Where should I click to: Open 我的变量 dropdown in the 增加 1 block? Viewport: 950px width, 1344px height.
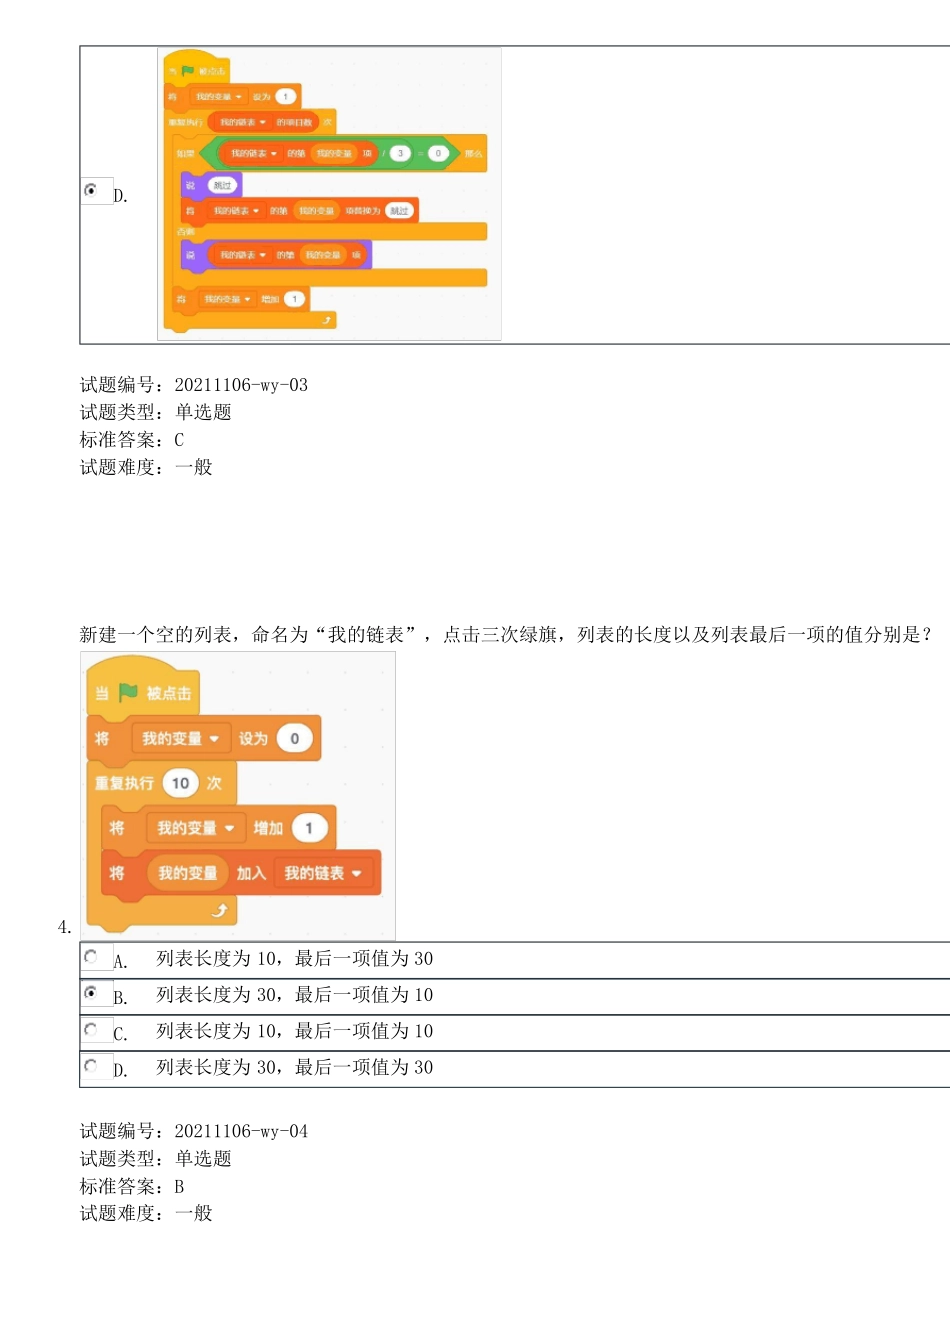pos(196,828)
